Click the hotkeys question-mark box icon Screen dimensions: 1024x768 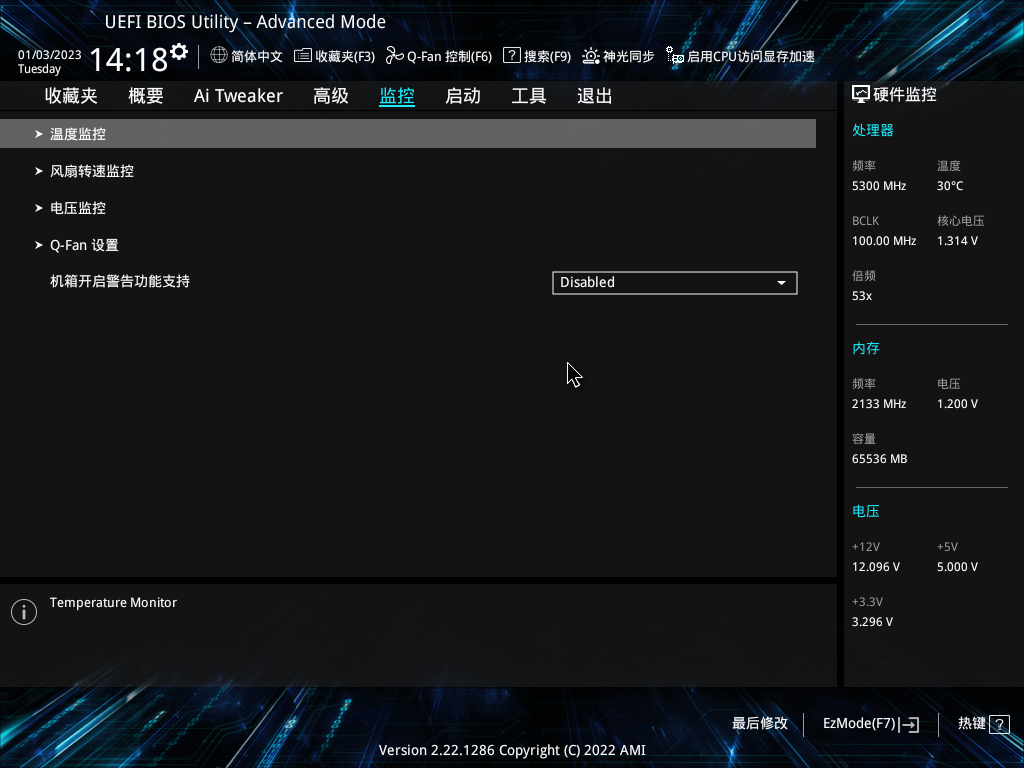(x=999, y=724)
